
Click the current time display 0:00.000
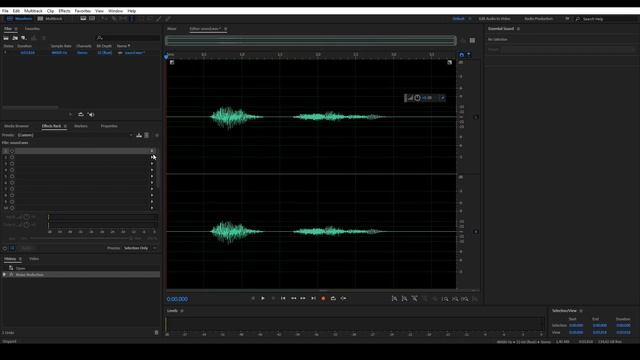tap(177, 299)
